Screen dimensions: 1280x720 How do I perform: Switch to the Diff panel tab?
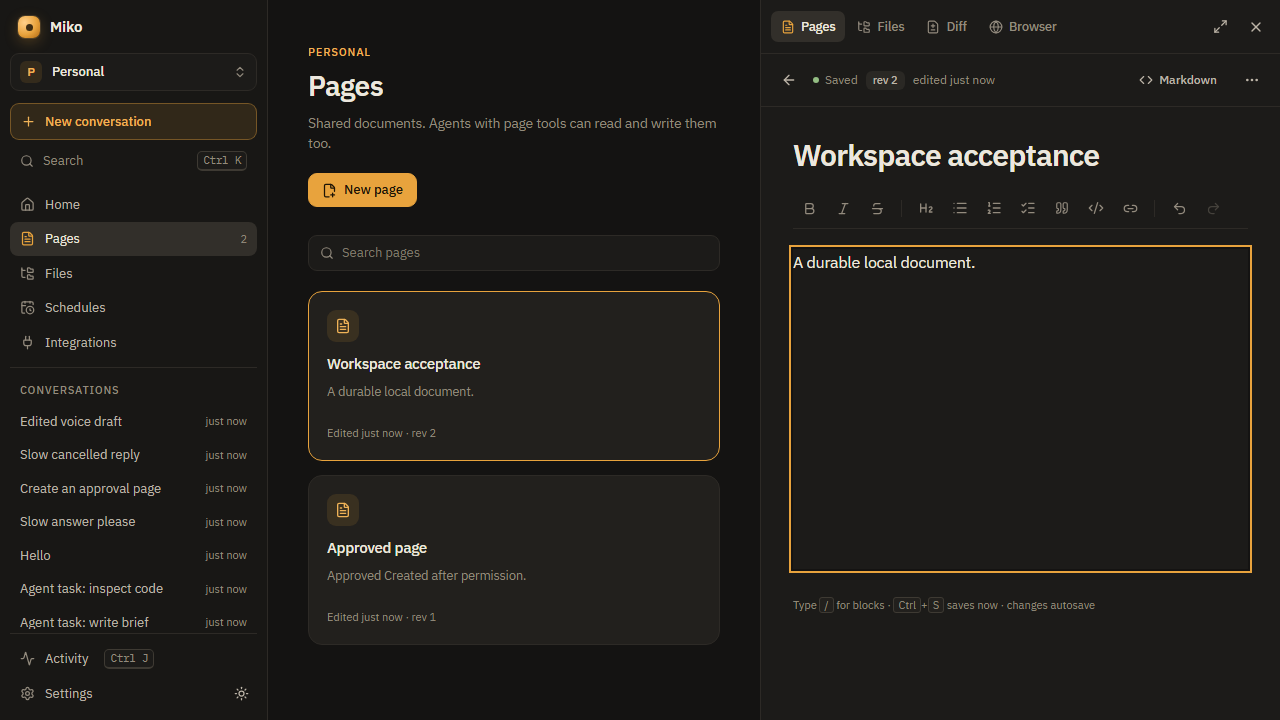point(947,27)
